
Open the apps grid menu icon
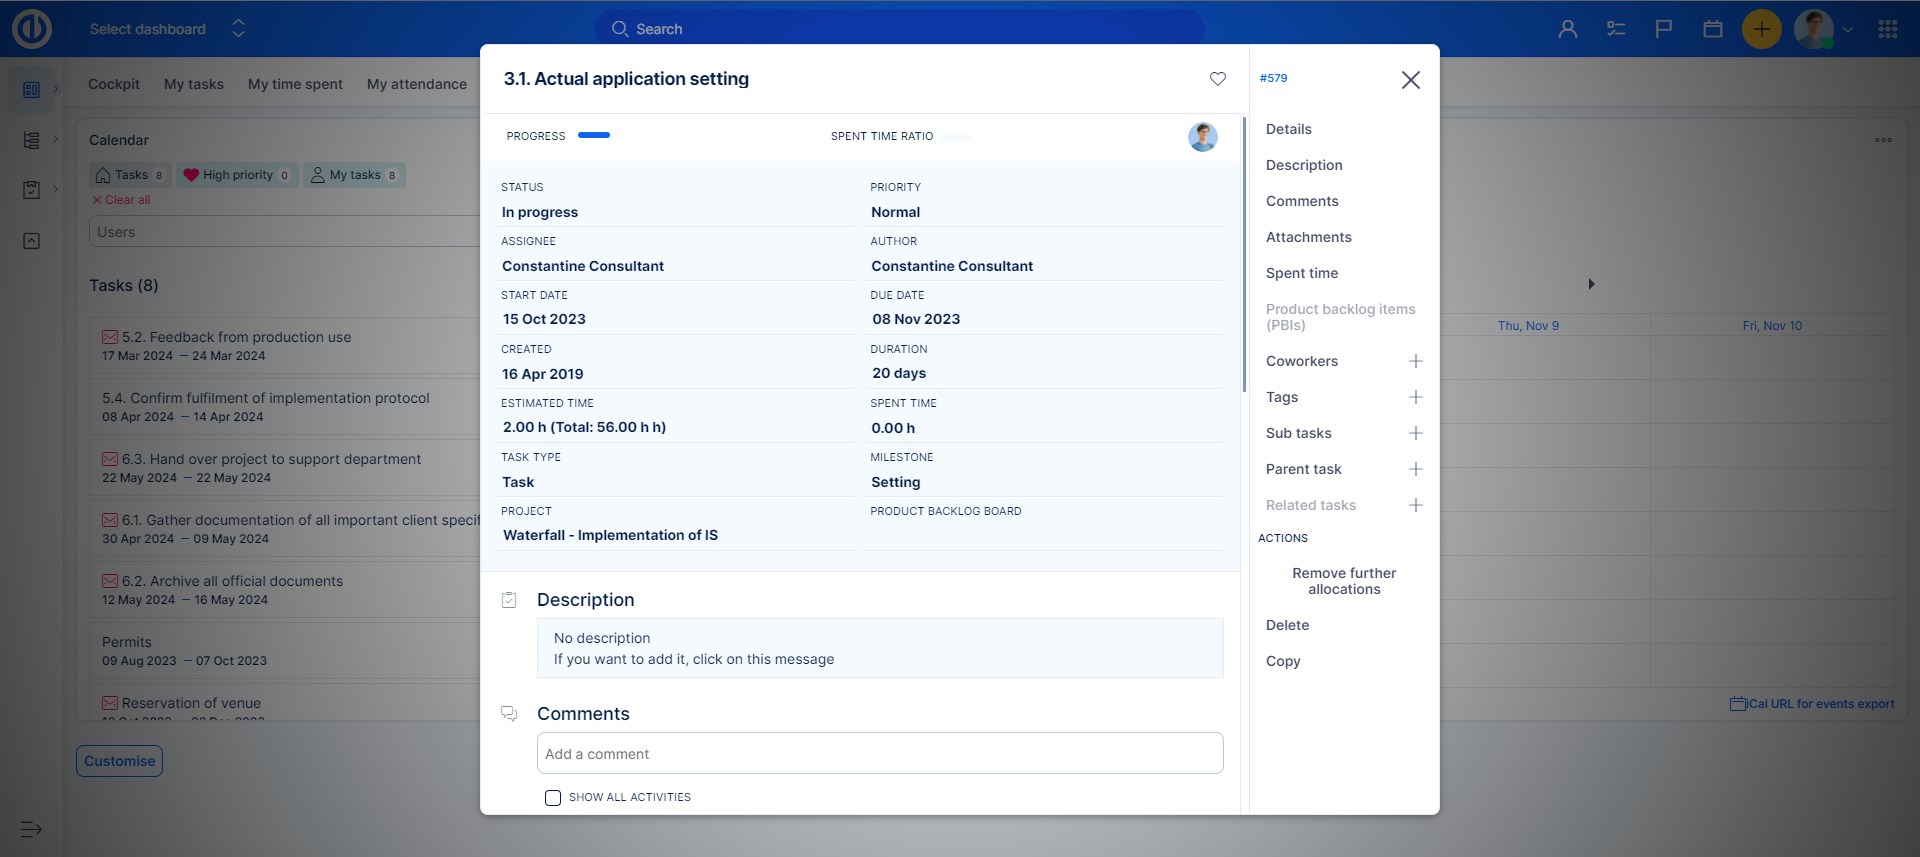click(1887, 29)
